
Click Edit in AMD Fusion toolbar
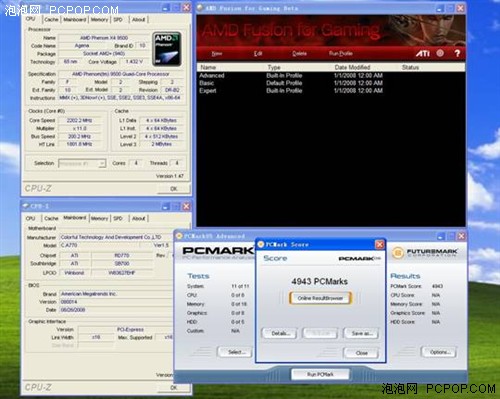click(258, 54)
